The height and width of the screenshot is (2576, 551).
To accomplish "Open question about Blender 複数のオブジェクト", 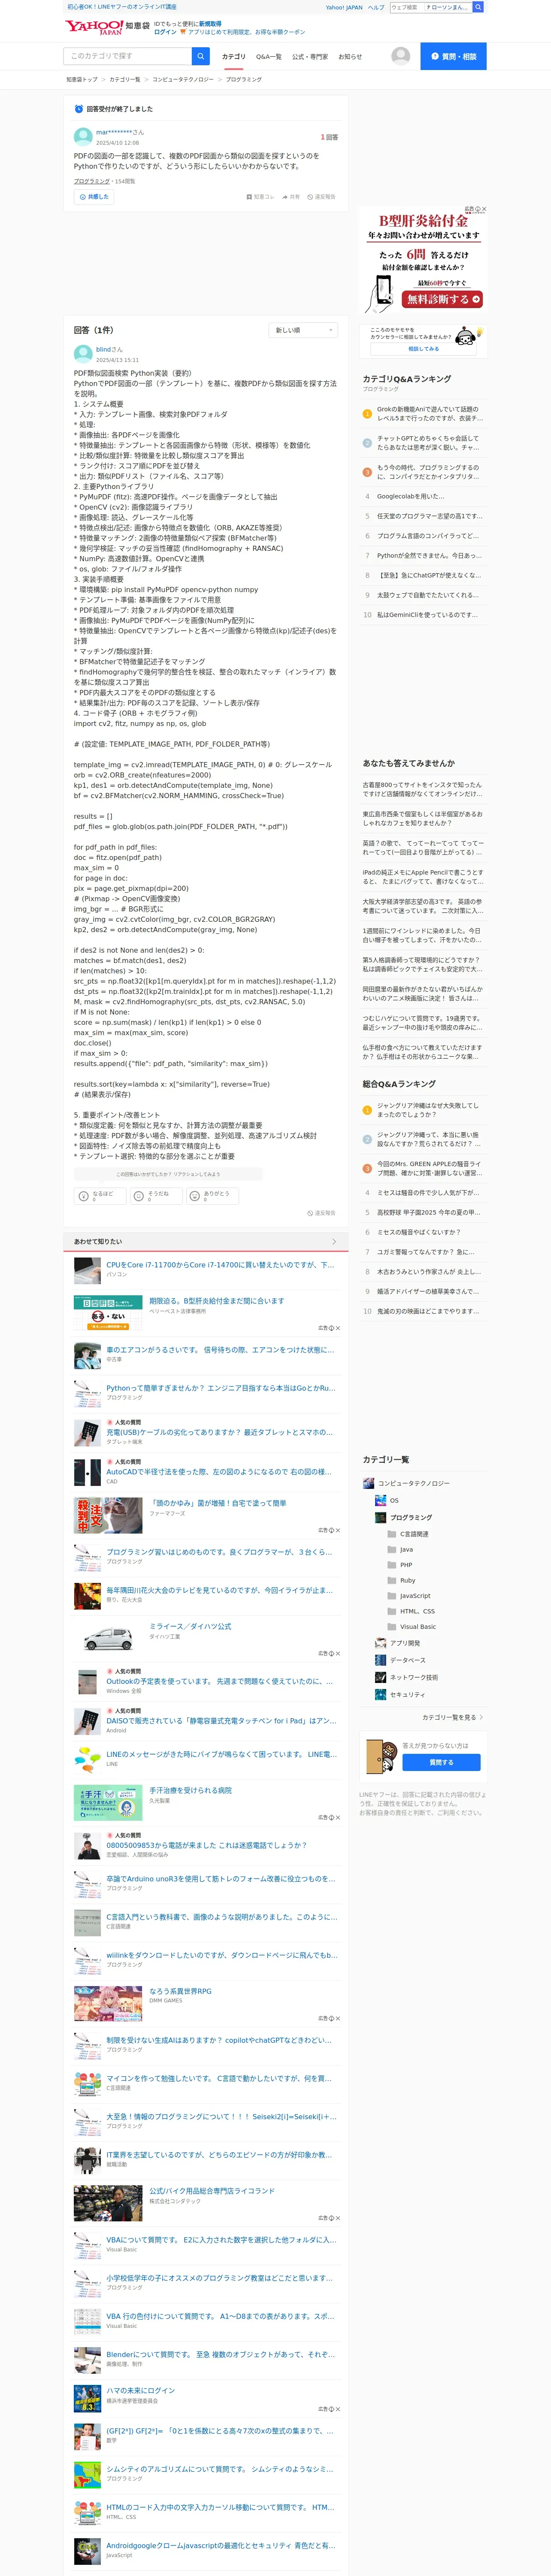I will (x=220, y=2354).
